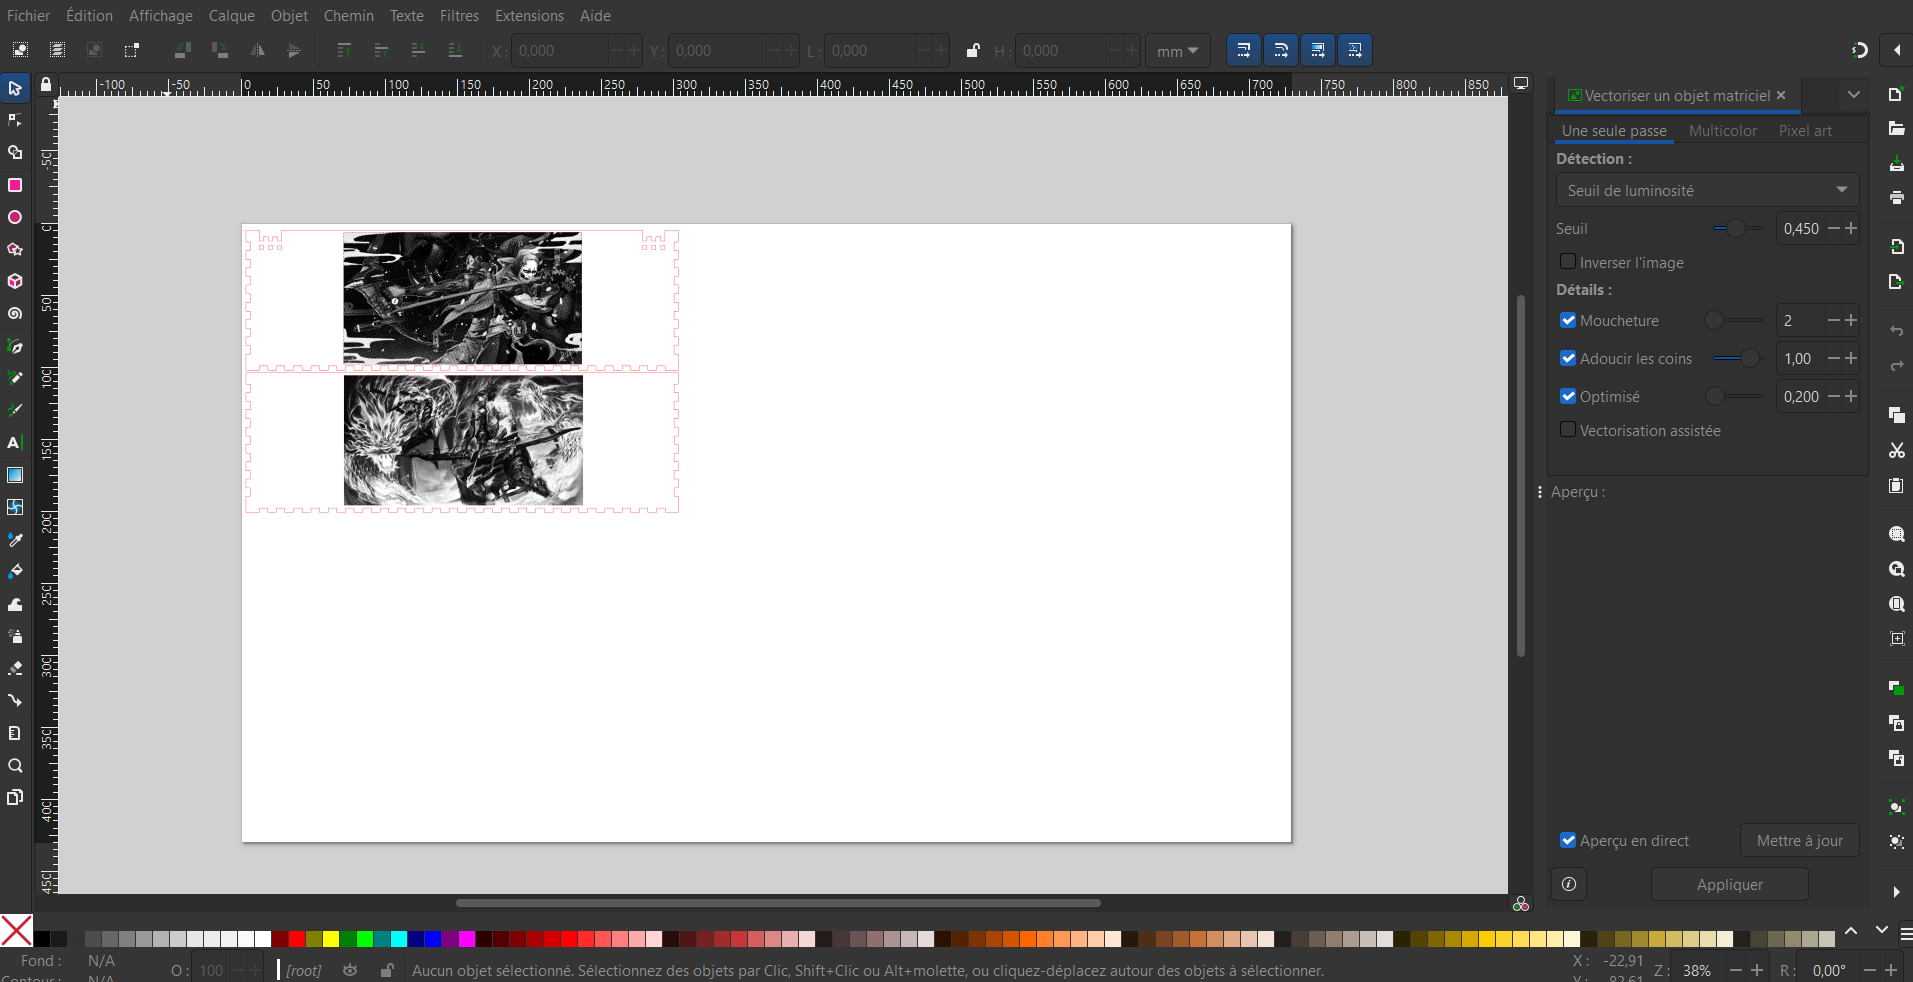
Task: Select the Ellipse tool
Action: click(15, 217)
